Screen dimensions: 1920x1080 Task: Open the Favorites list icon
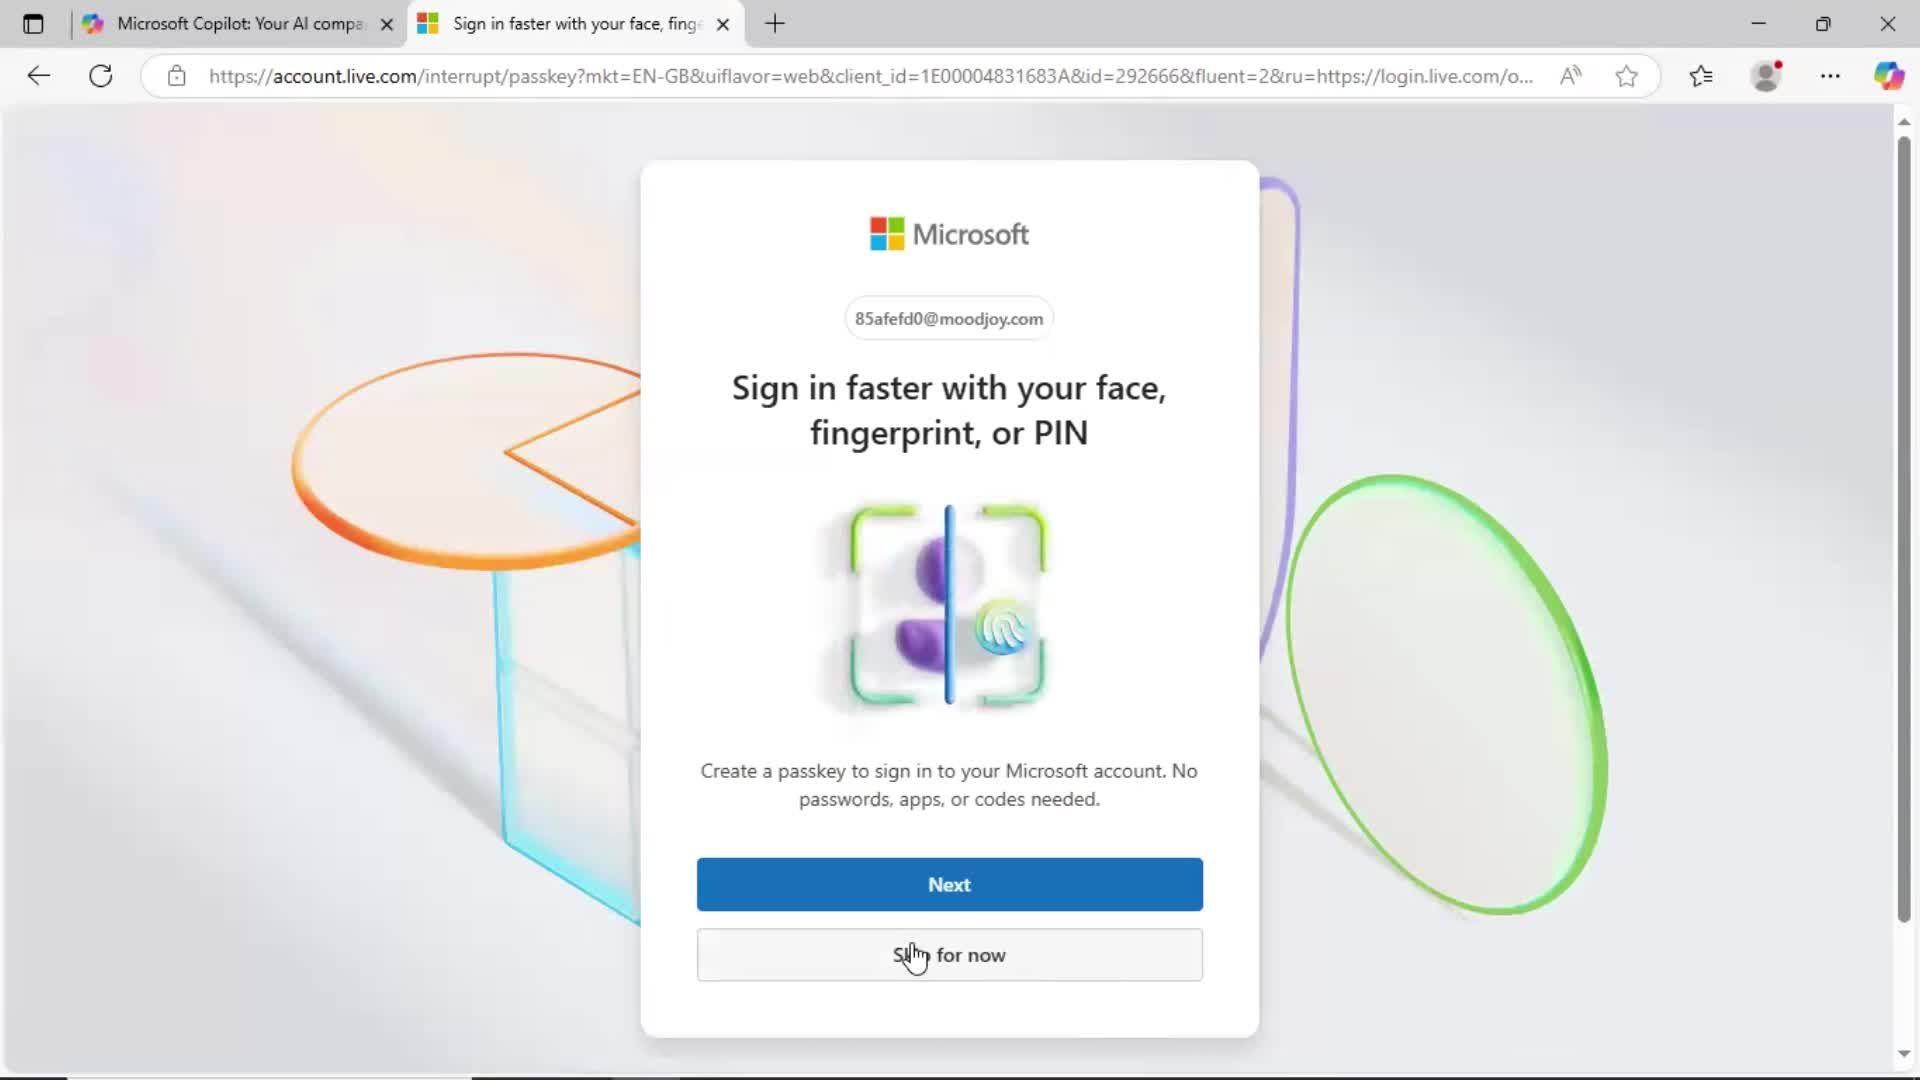tap(1701, 76)
